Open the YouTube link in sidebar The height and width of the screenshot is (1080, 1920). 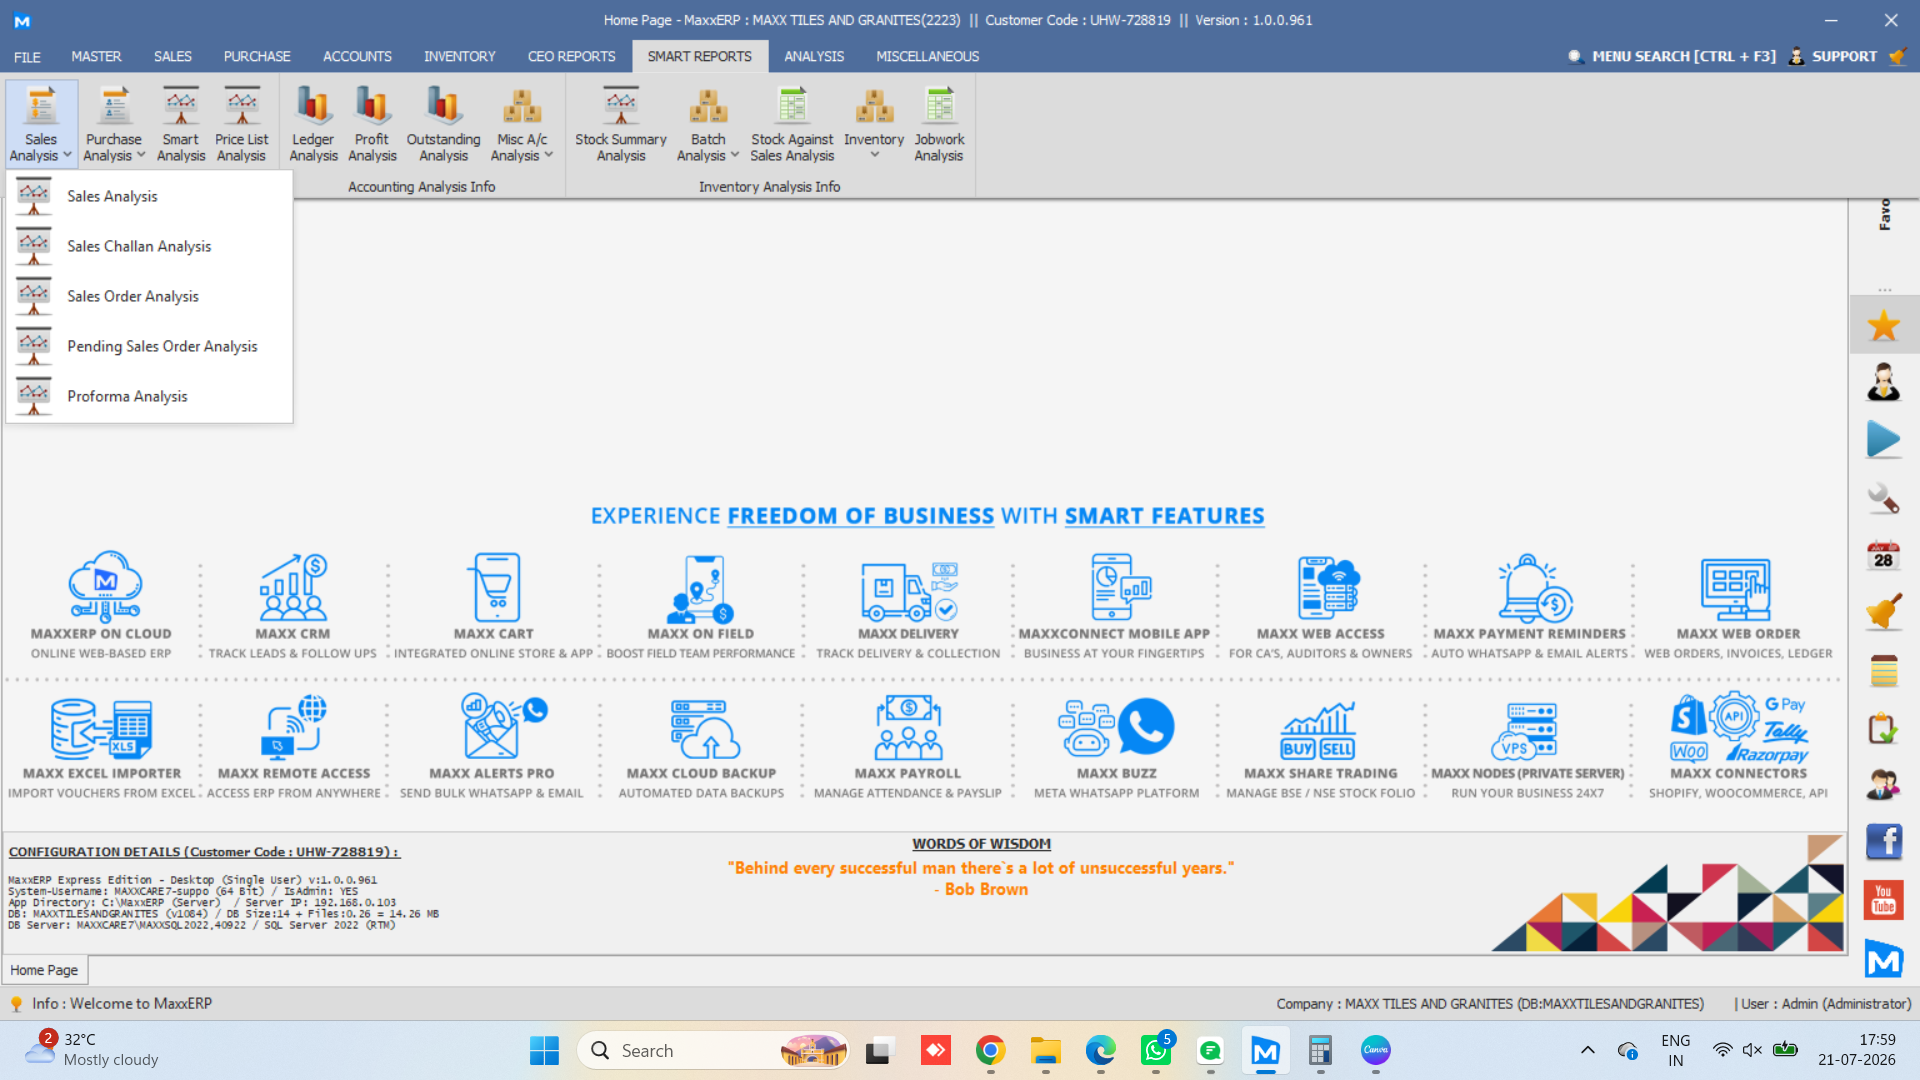pyautogui.click(x=1884, y=900)
